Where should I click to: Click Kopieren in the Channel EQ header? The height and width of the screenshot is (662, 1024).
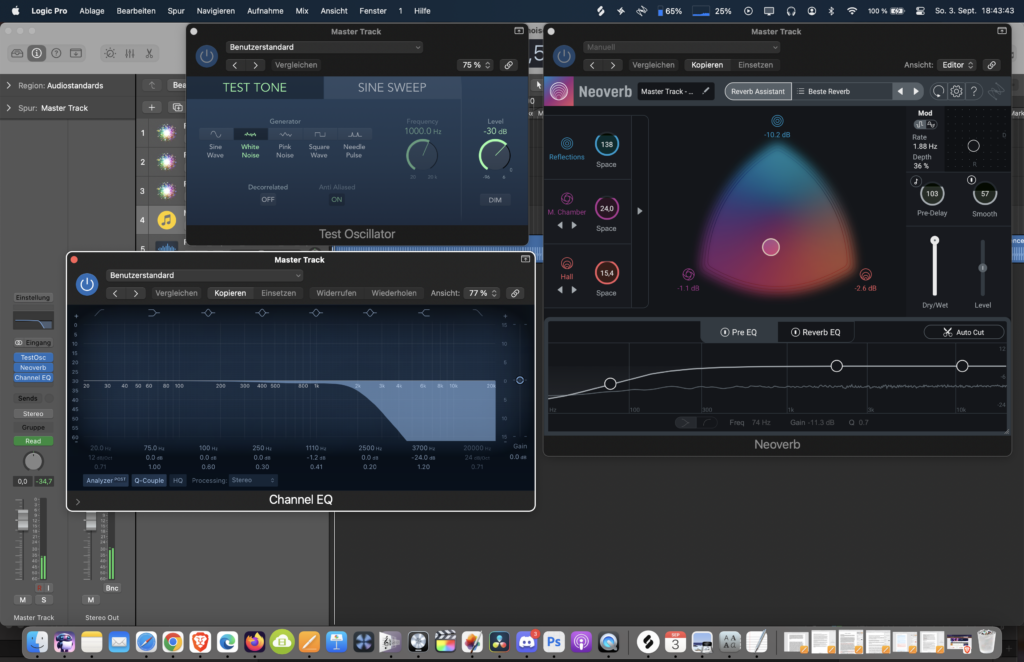(230, 293)
